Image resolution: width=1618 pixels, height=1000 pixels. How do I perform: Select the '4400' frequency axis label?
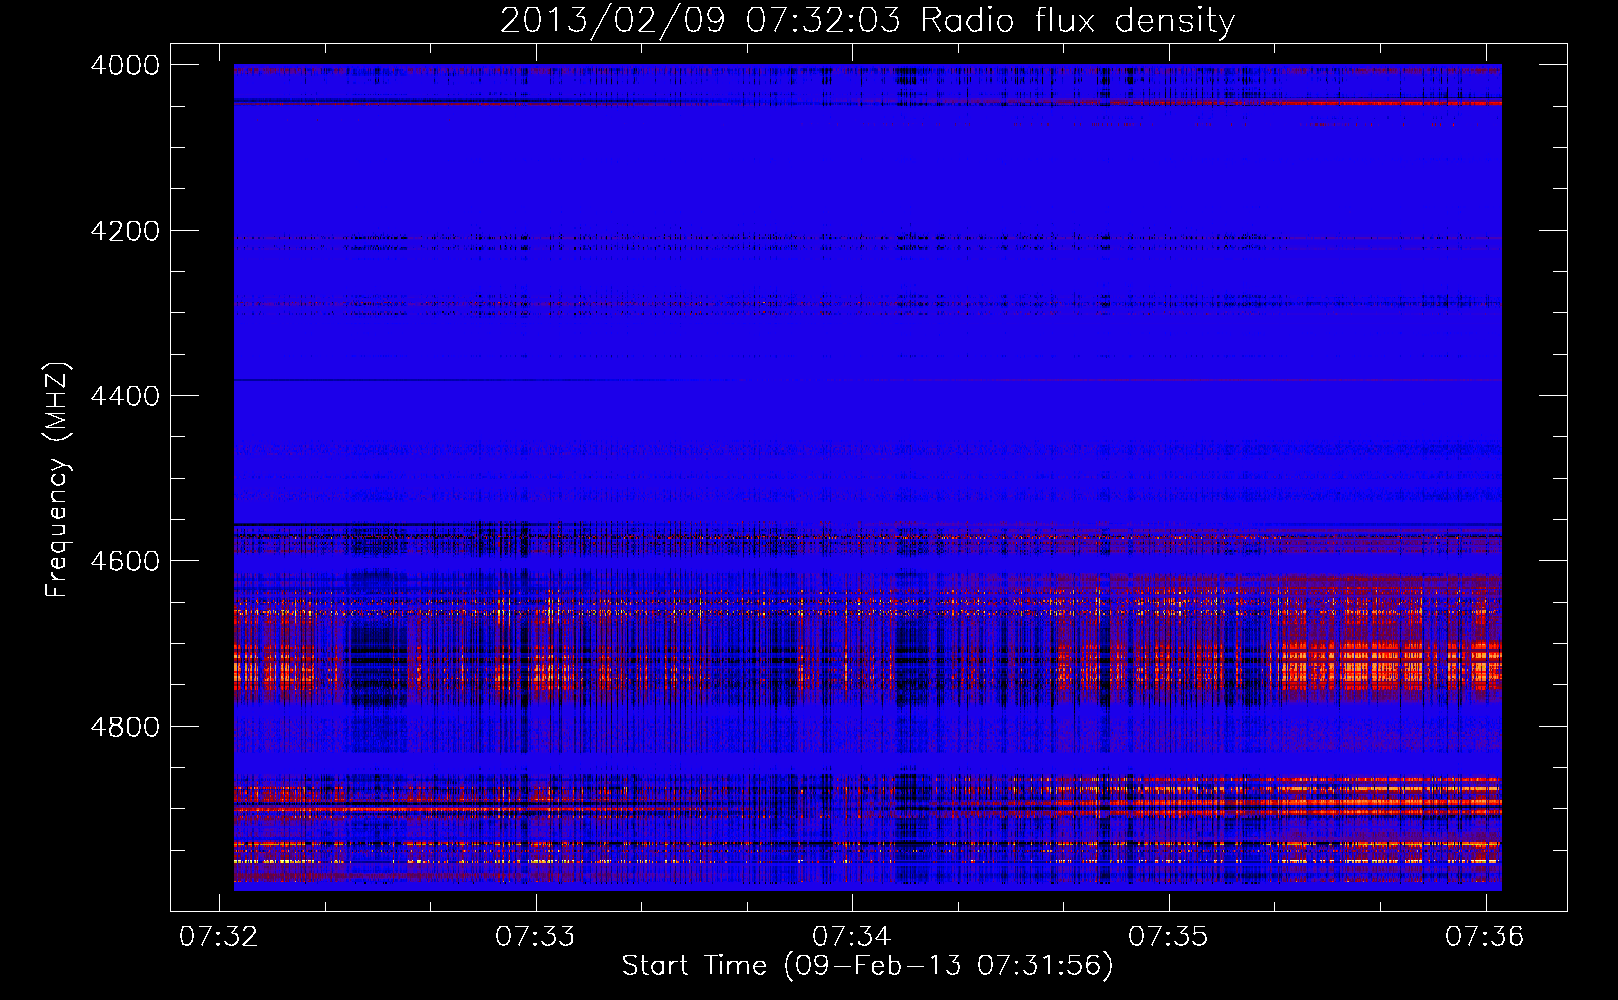(x=125, y=396)
